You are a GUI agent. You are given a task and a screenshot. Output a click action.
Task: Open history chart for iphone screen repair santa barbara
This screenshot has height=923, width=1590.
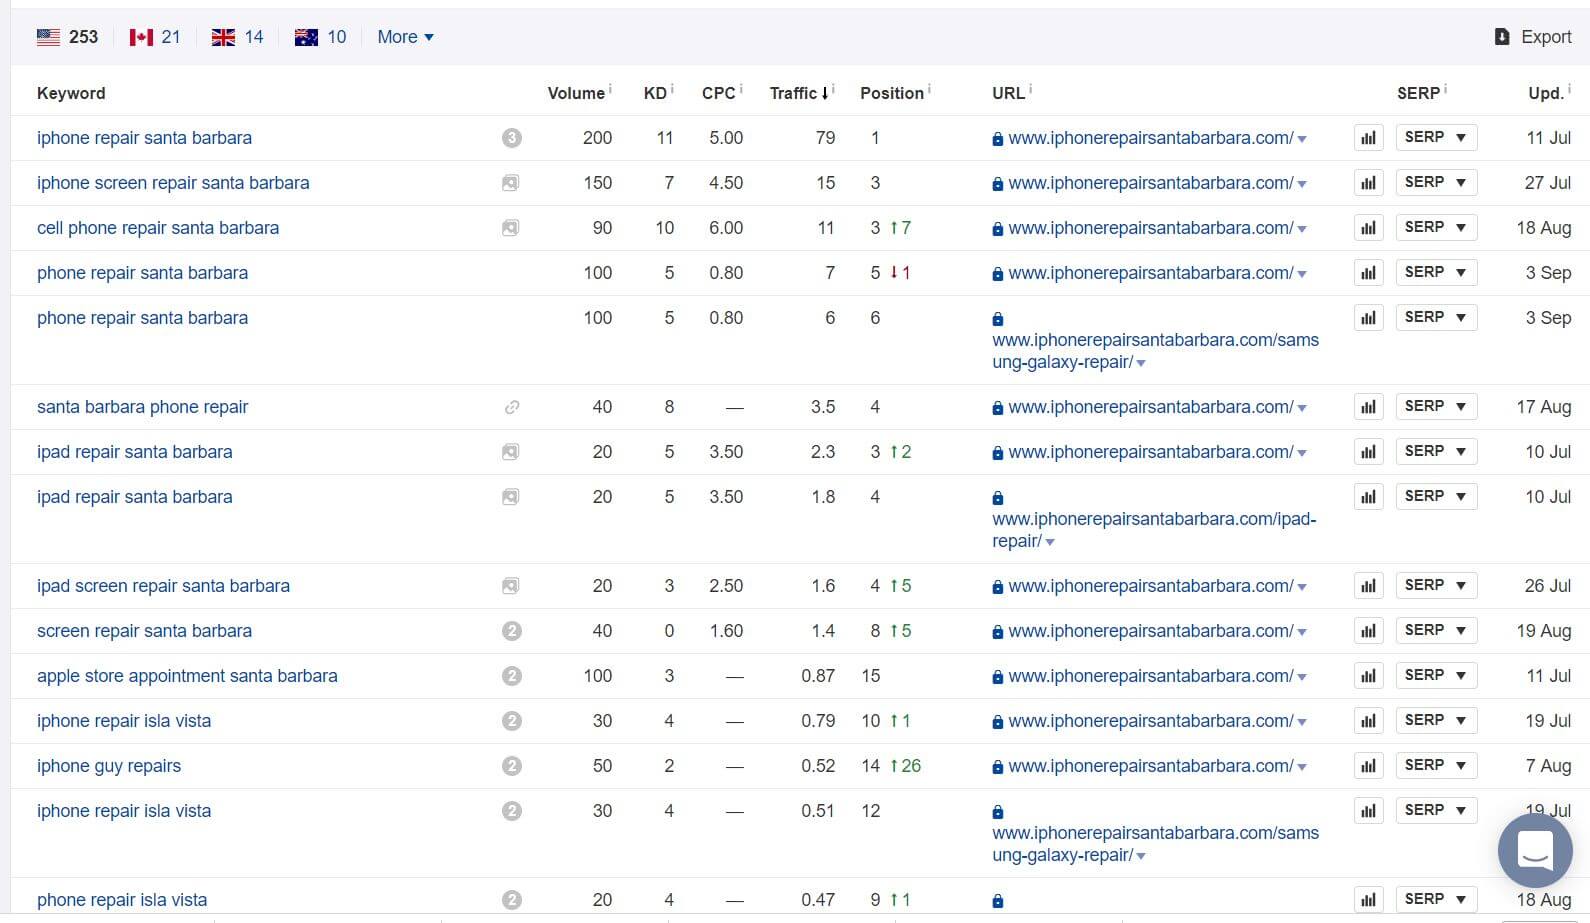point(1368,183)
